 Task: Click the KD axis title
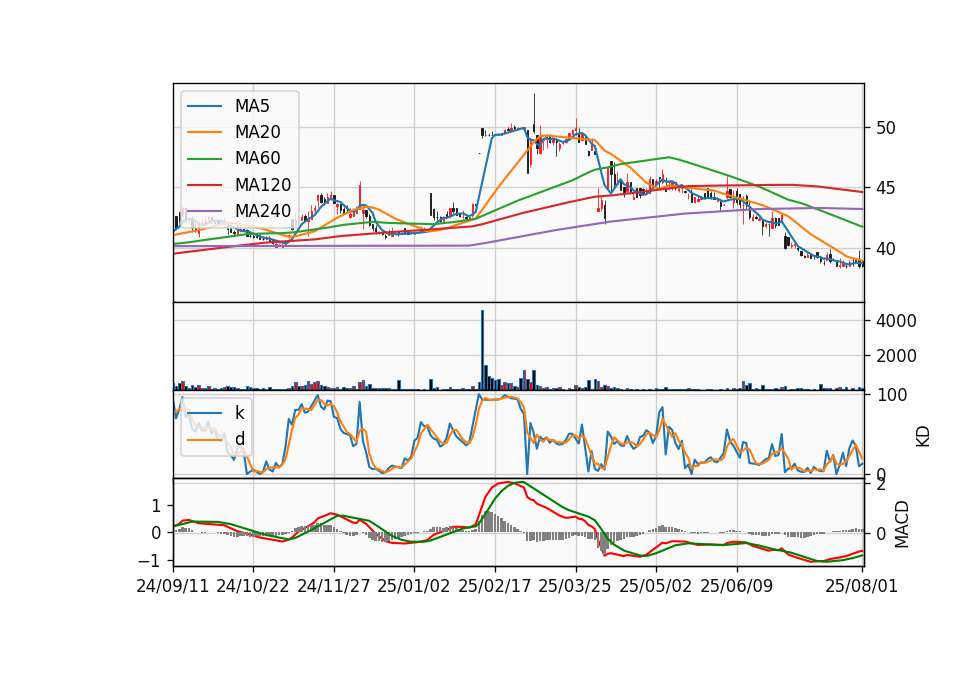[923, 437]
